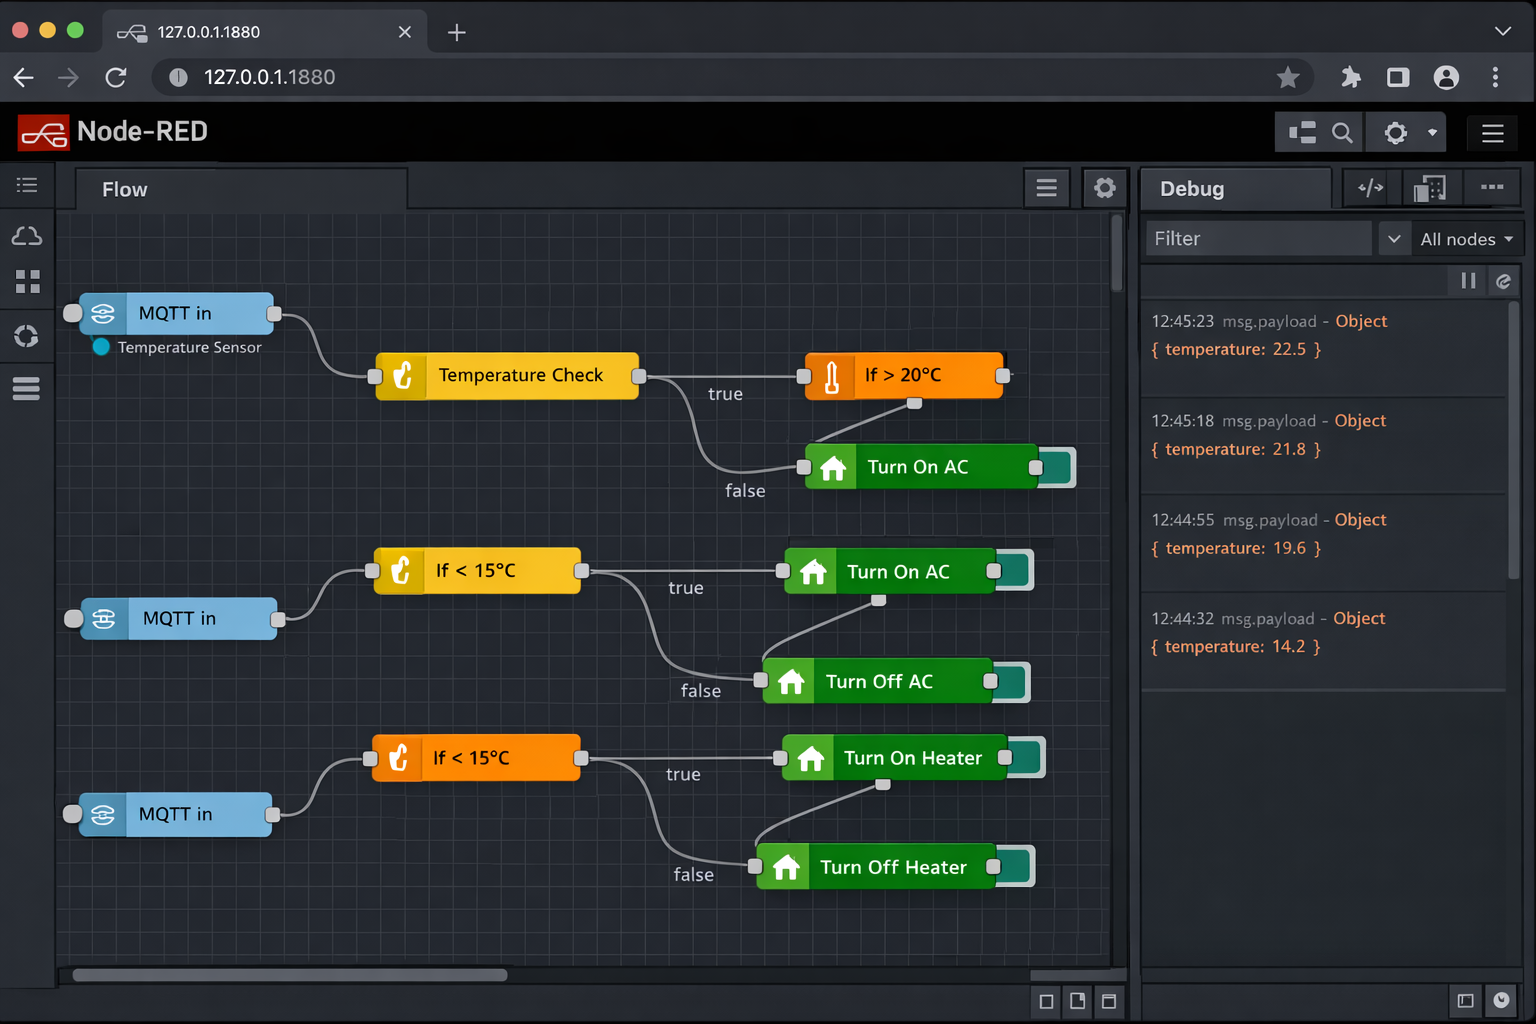The image size is (1536, 1024).
Task: Toggle the Turn Off AC node button
Action: click(x=1012, y=682)
